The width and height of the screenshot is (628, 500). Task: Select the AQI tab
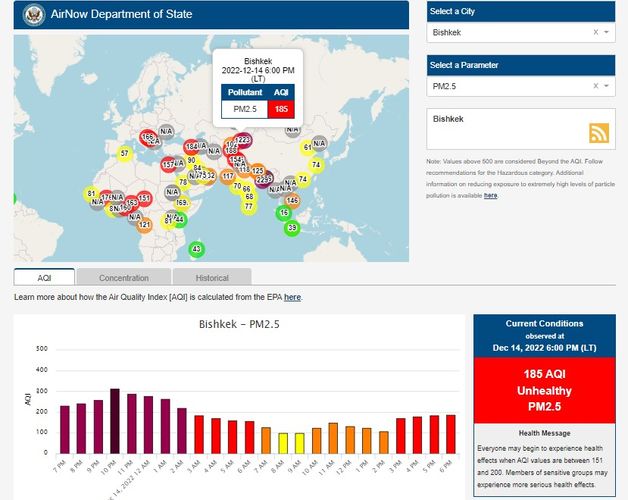click(44, 277)
